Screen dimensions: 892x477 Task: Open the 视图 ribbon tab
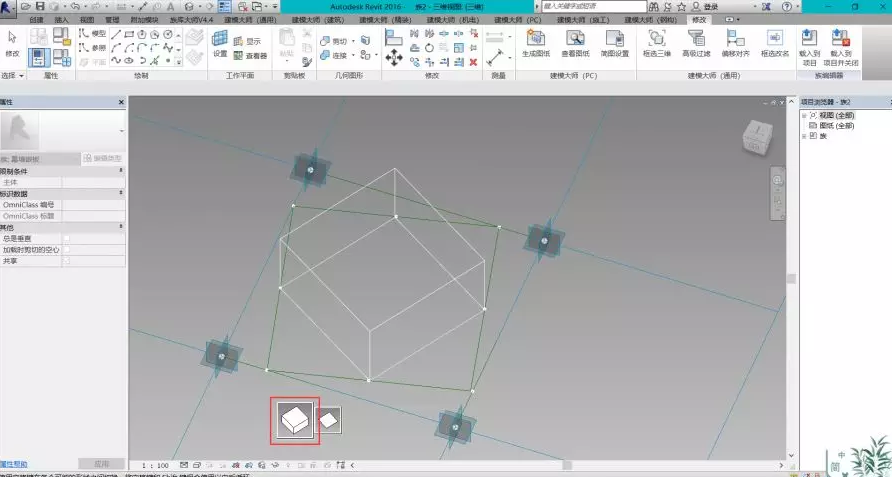86,20
